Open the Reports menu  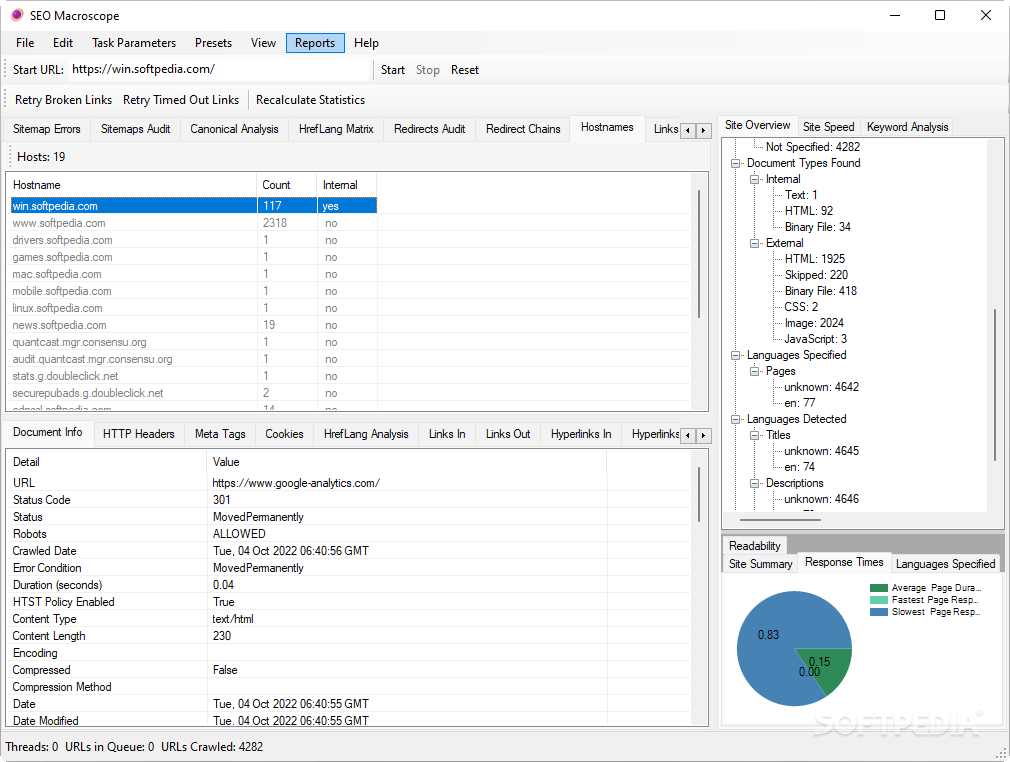pyautogui.click(x=315, y=43)
